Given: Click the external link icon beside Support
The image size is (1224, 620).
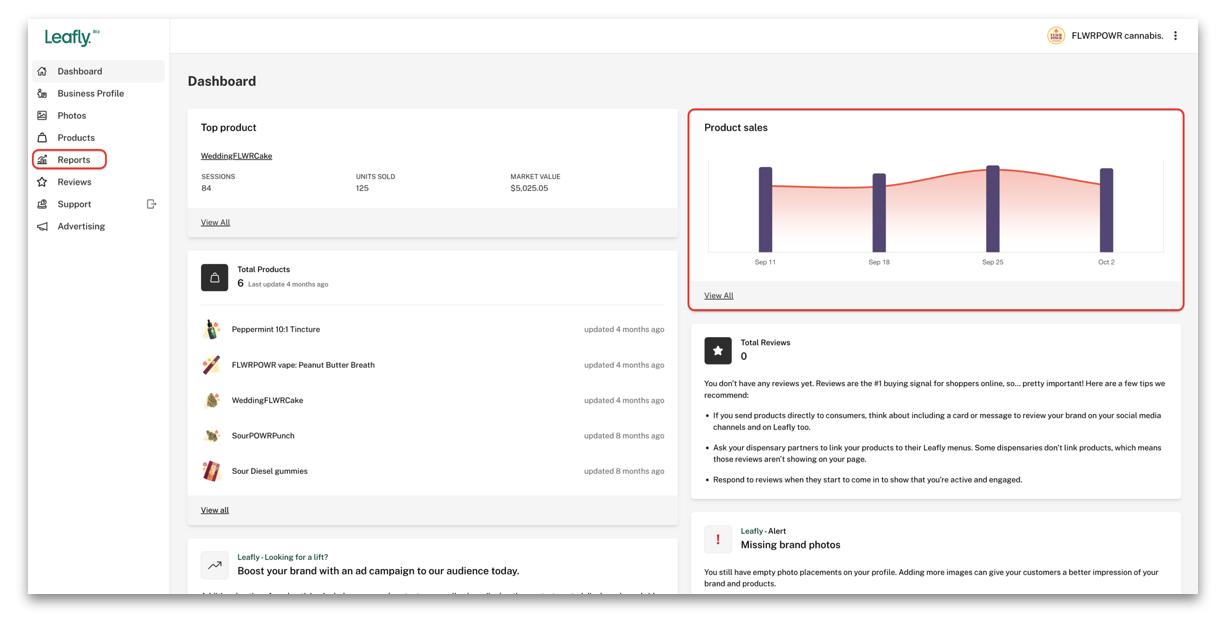Looking at the screenshot, I should (151, 204).
